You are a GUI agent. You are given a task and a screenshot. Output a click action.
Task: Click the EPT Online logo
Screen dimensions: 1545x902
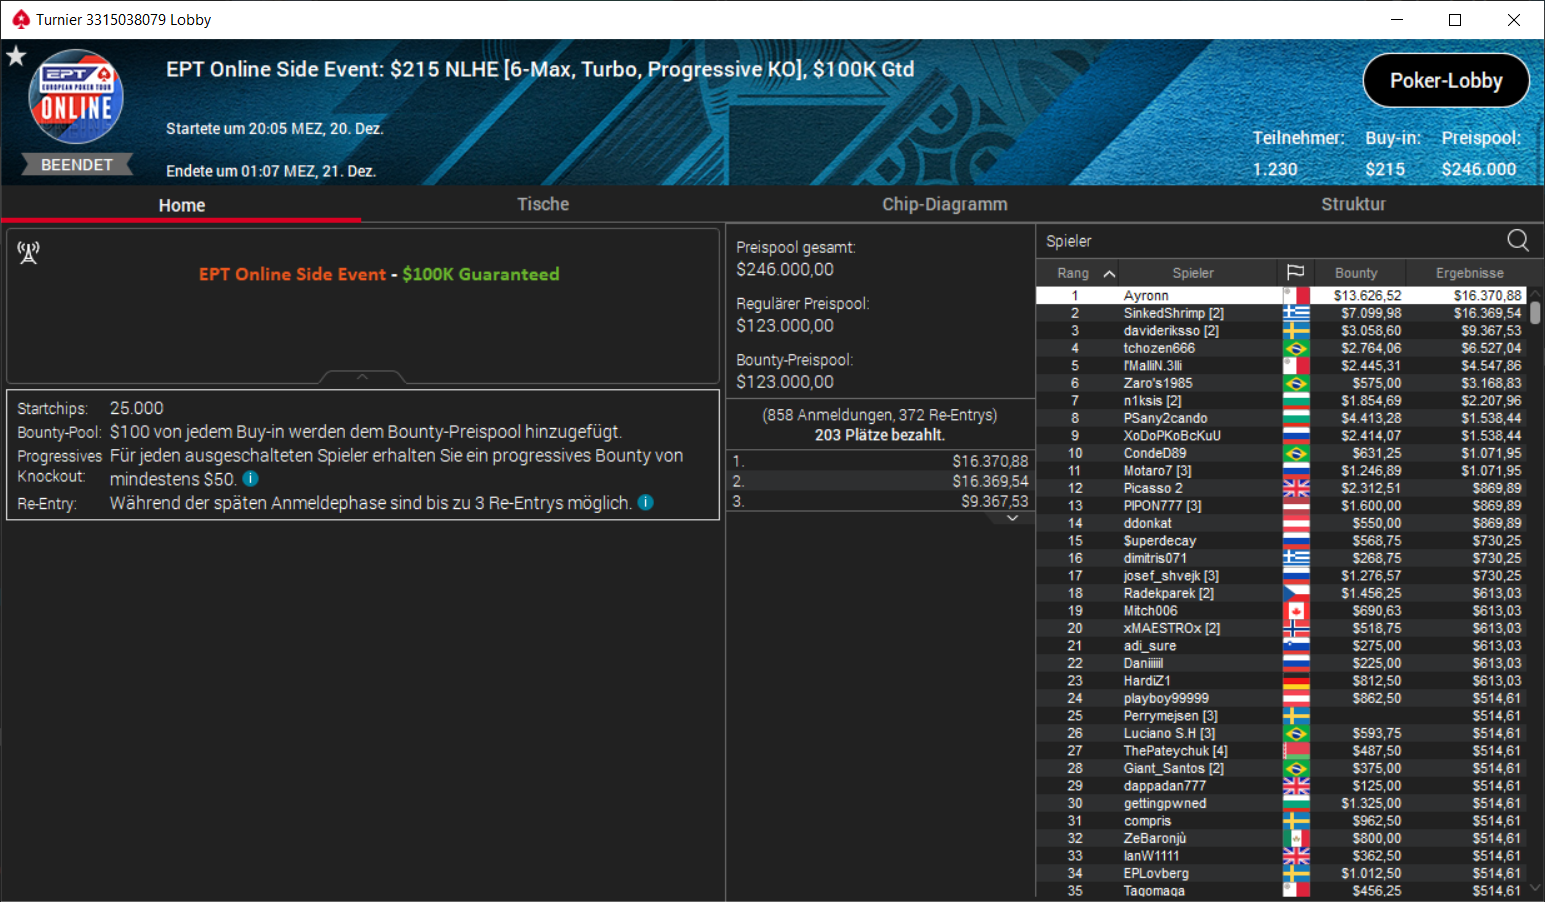pyautogui.click(x=77, y=97)
